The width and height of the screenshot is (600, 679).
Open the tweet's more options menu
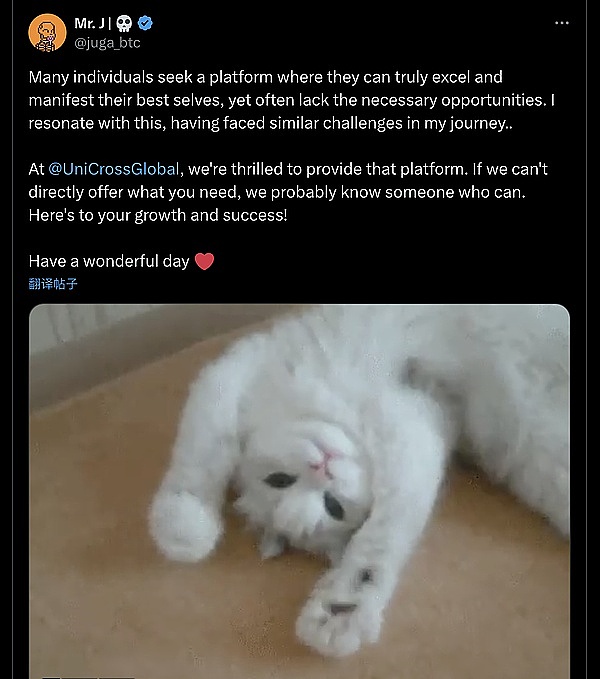click(562, 22)
